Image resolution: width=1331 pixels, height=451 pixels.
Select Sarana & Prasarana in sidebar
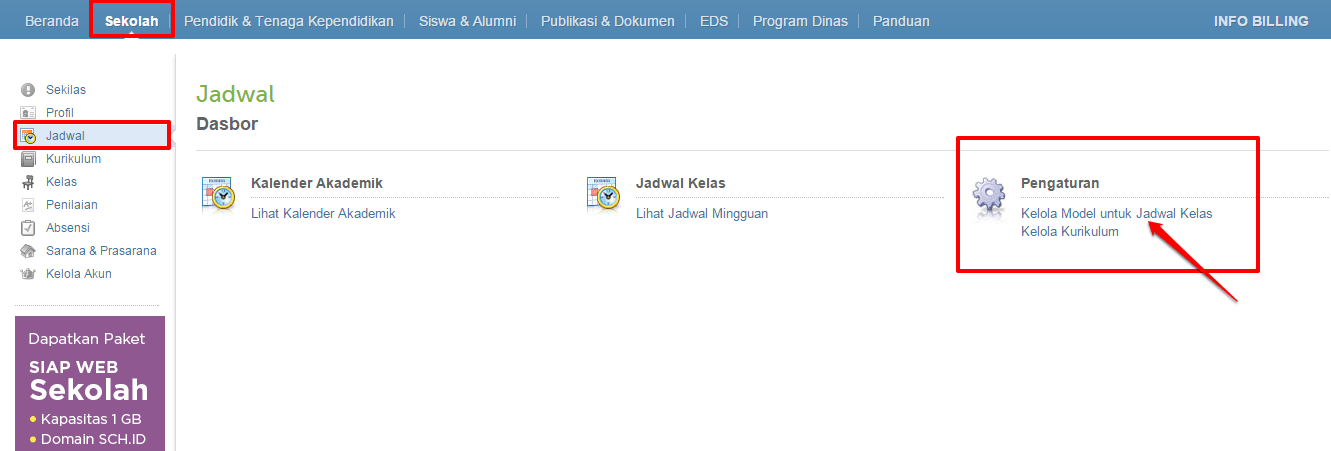(101, 251)
